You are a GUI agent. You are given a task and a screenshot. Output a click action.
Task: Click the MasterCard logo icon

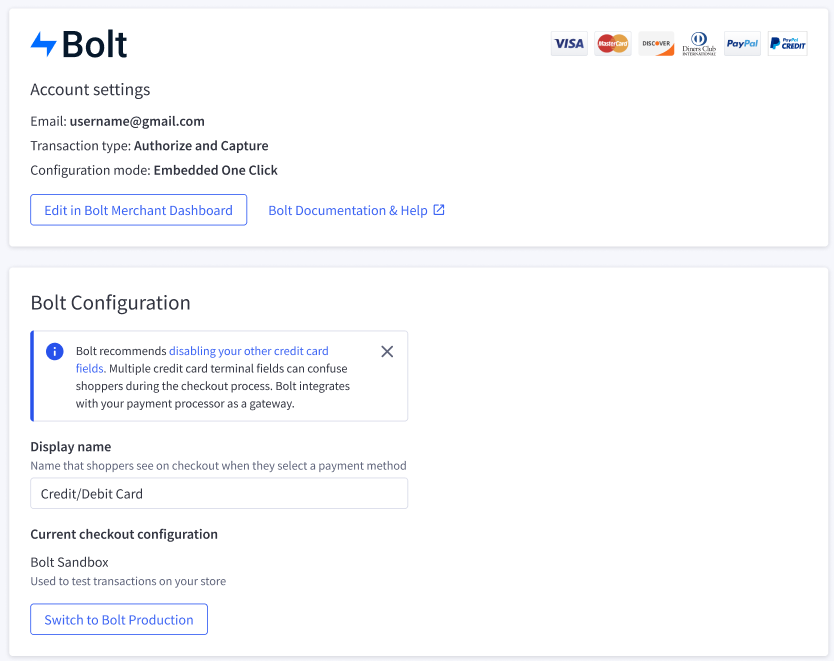(613, 44)
